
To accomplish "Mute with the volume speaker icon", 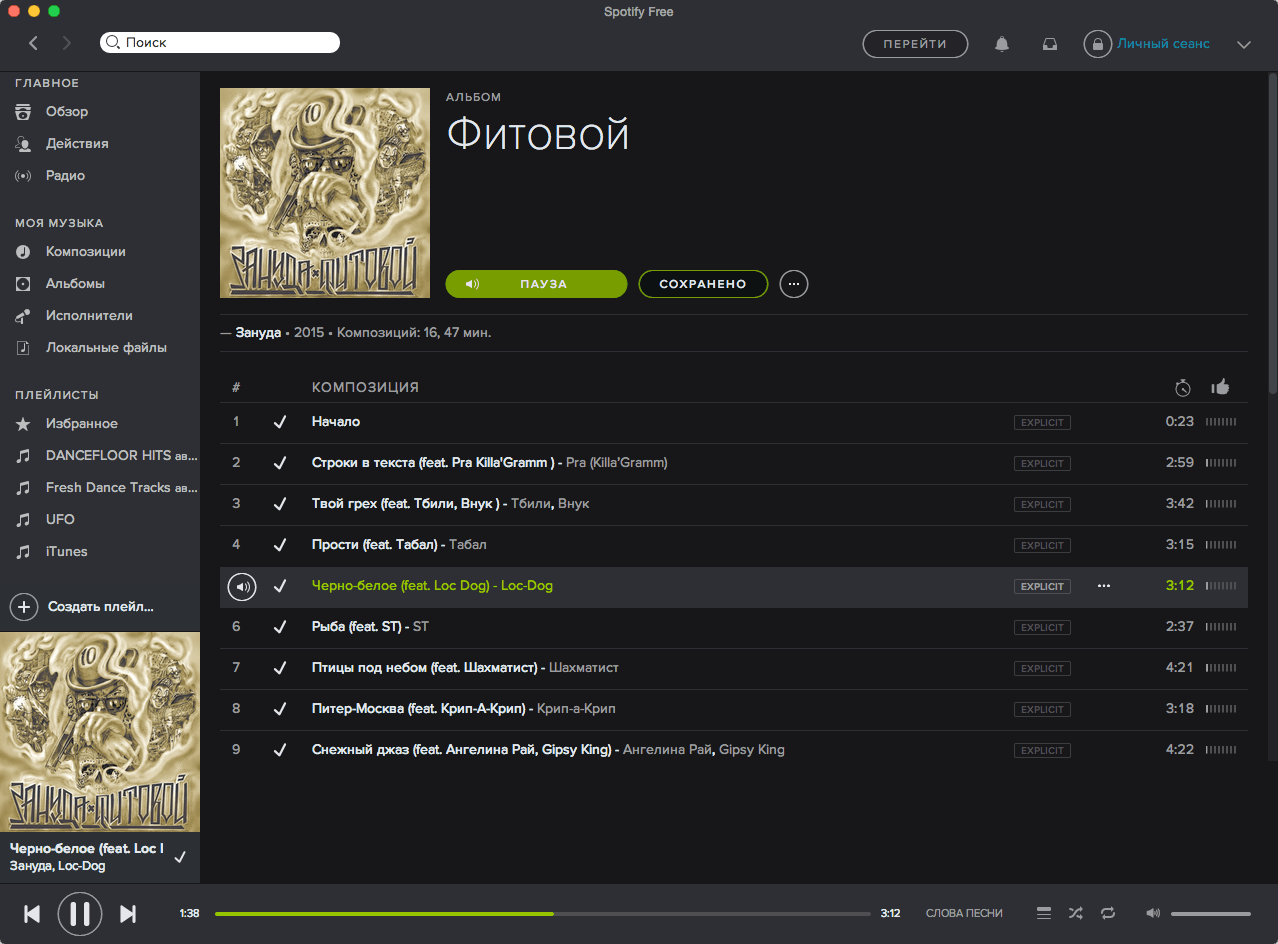I will tap(1153, 913).
